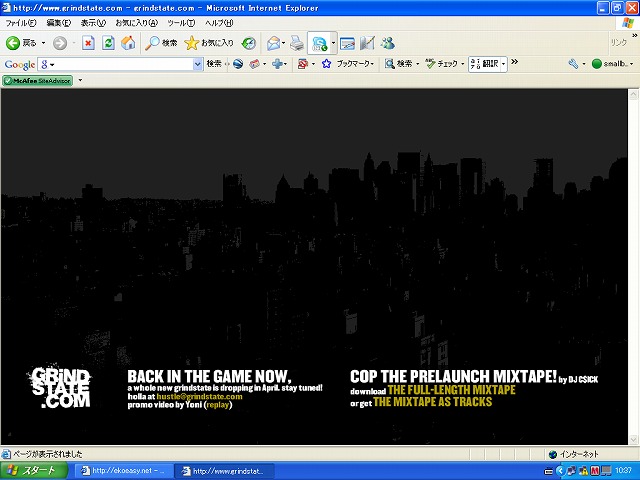Click the red M icon in system tray
640x480 pixels.
coord(594,471)
